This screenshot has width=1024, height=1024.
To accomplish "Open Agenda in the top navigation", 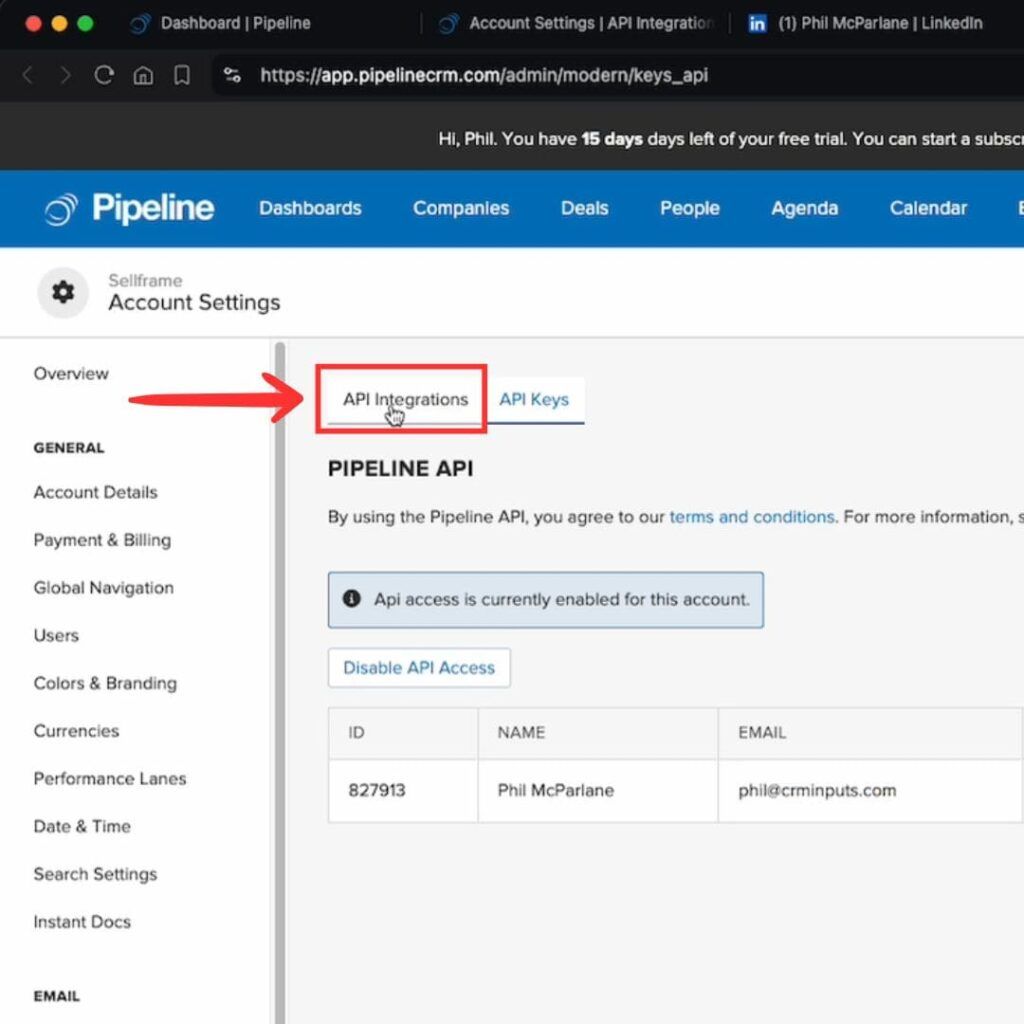I will tap(805, 208).
